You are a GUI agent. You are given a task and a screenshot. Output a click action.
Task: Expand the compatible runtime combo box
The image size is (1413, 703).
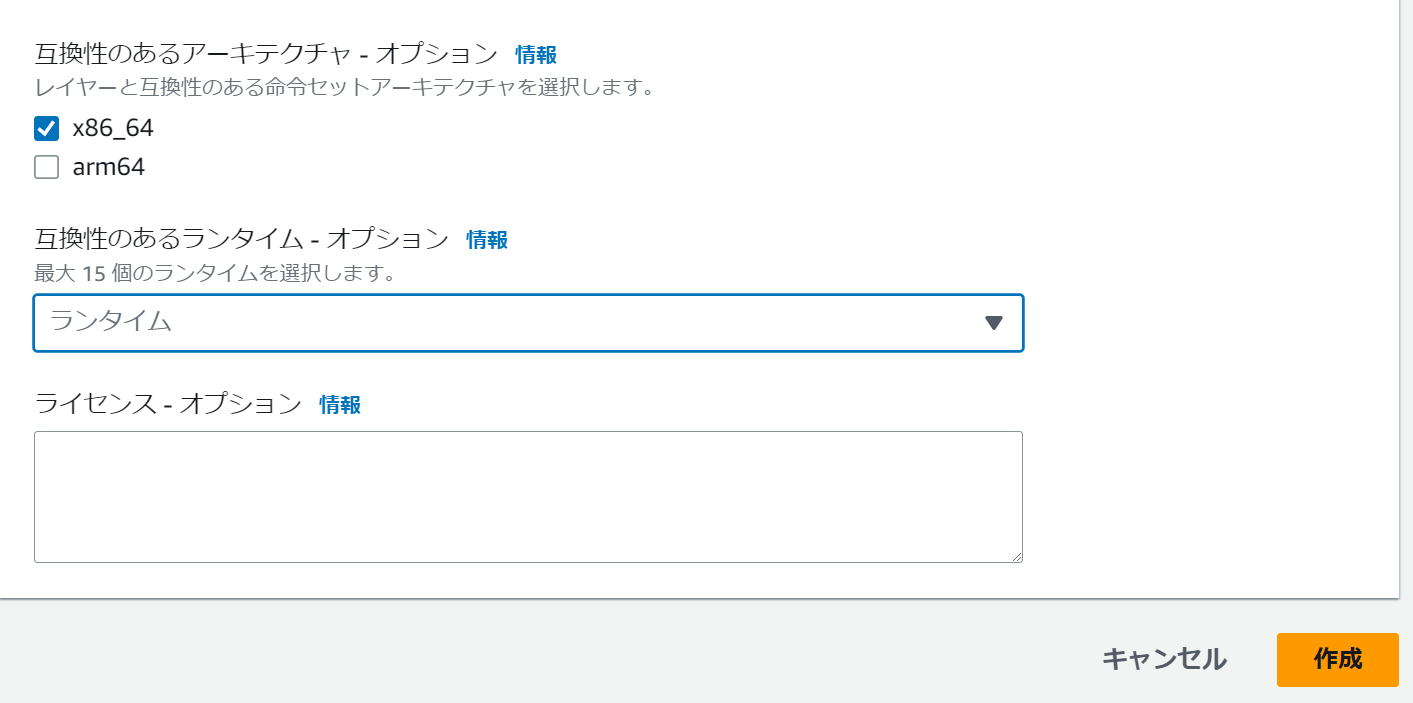(528, 323)
